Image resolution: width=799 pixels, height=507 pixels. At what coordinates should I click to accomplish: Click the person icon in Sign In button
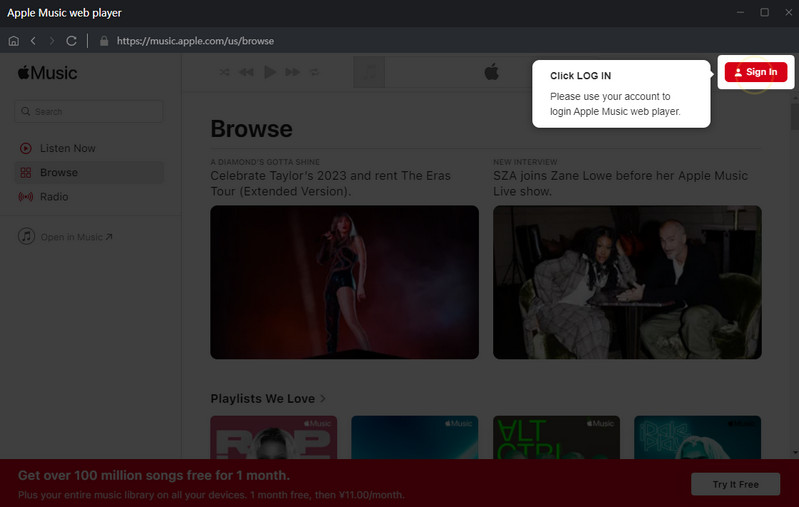pos(738,72)
